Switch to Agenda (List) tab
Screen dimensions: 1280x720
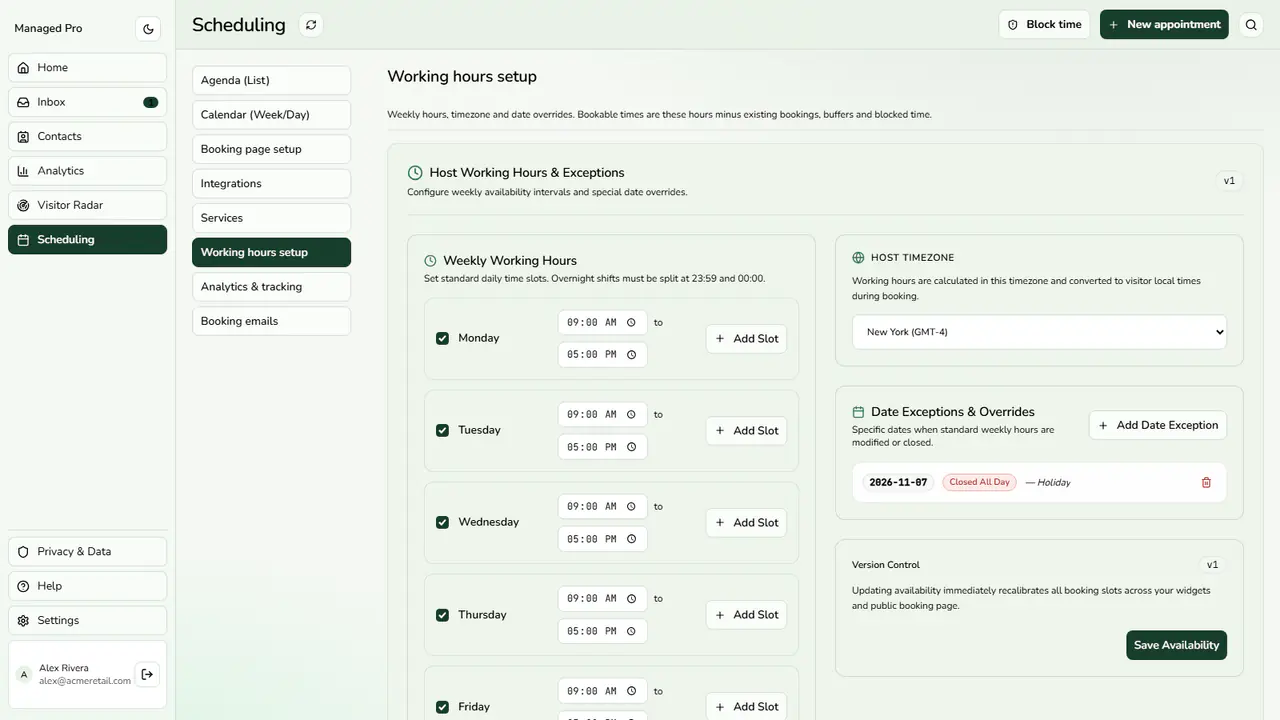click(271, 80)
